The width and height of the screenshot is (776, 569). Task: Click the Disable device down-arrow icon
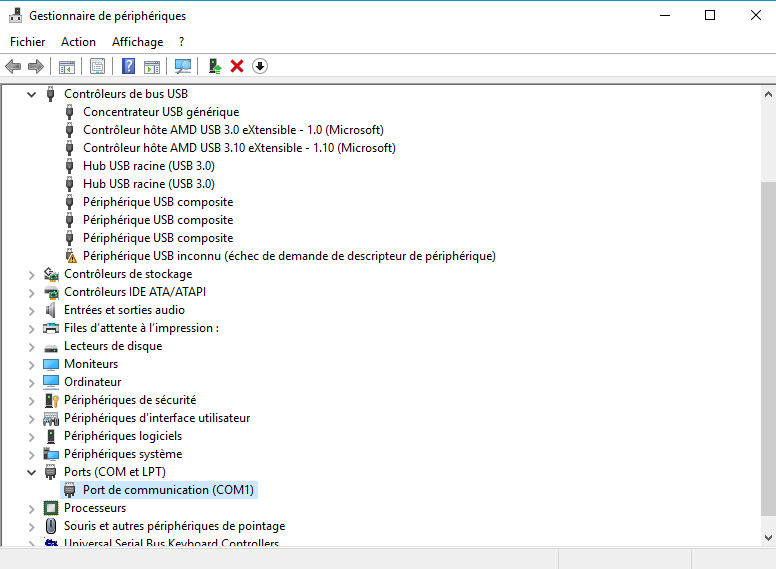[260, 66]
